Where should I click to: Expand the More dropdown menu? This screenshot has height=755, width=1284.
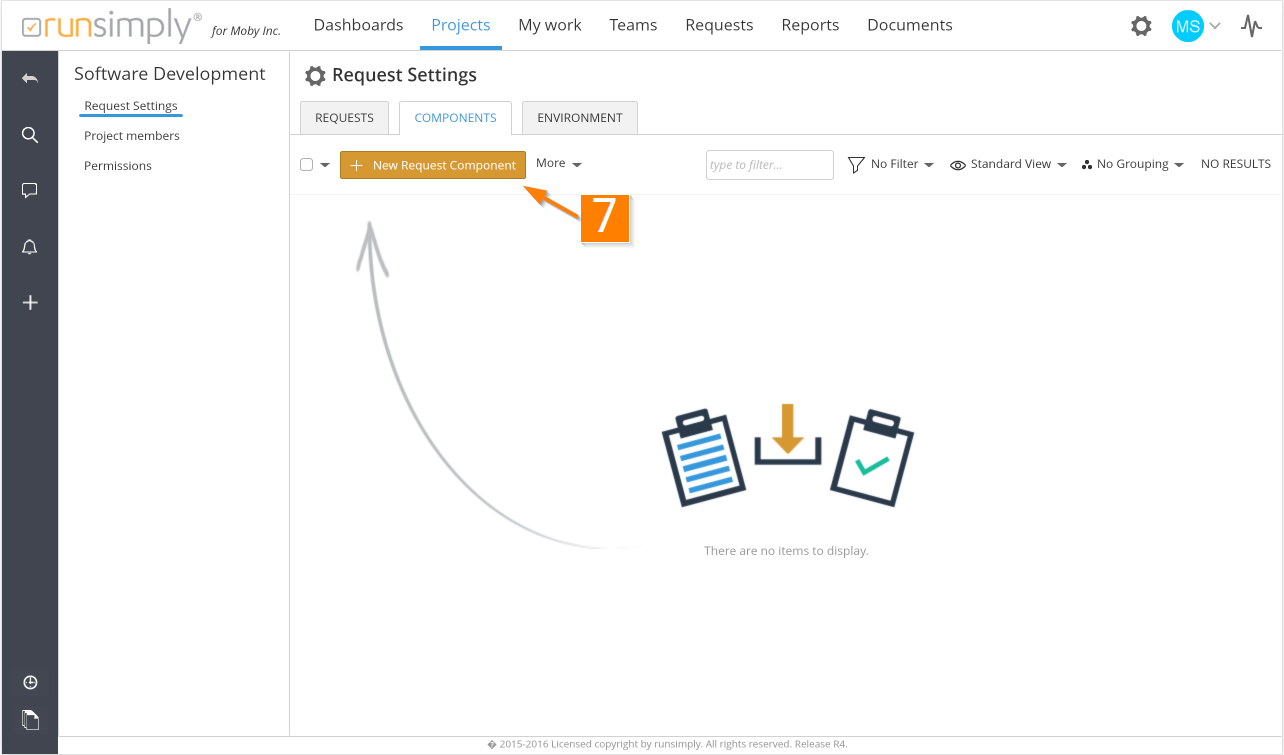(558, 164)
